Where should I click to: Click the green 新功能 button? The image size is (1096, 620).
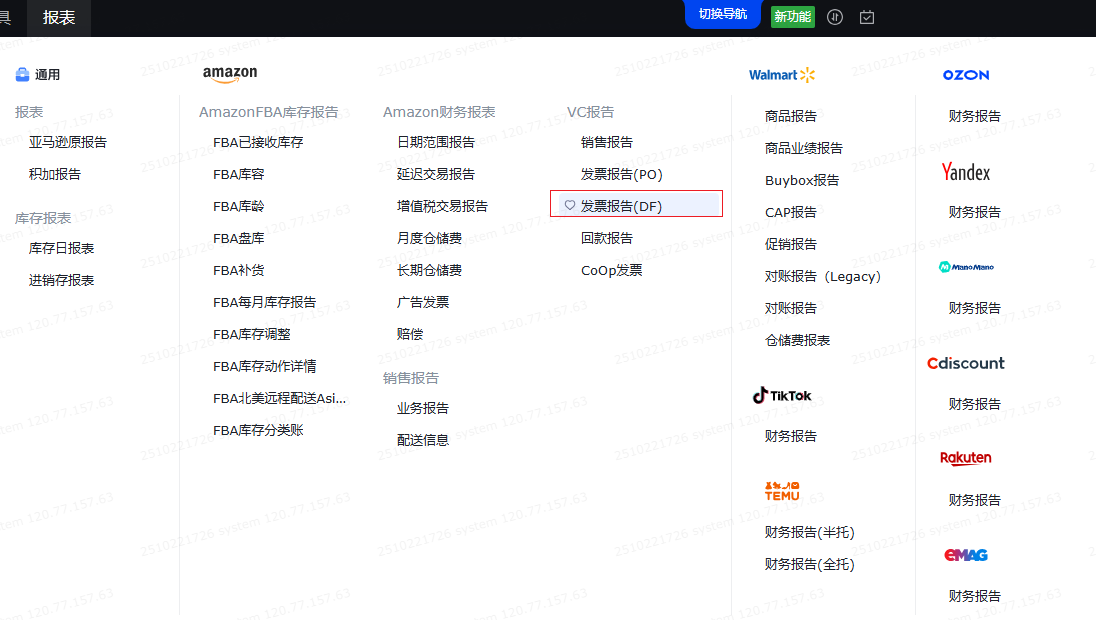(x=793, y=17)
